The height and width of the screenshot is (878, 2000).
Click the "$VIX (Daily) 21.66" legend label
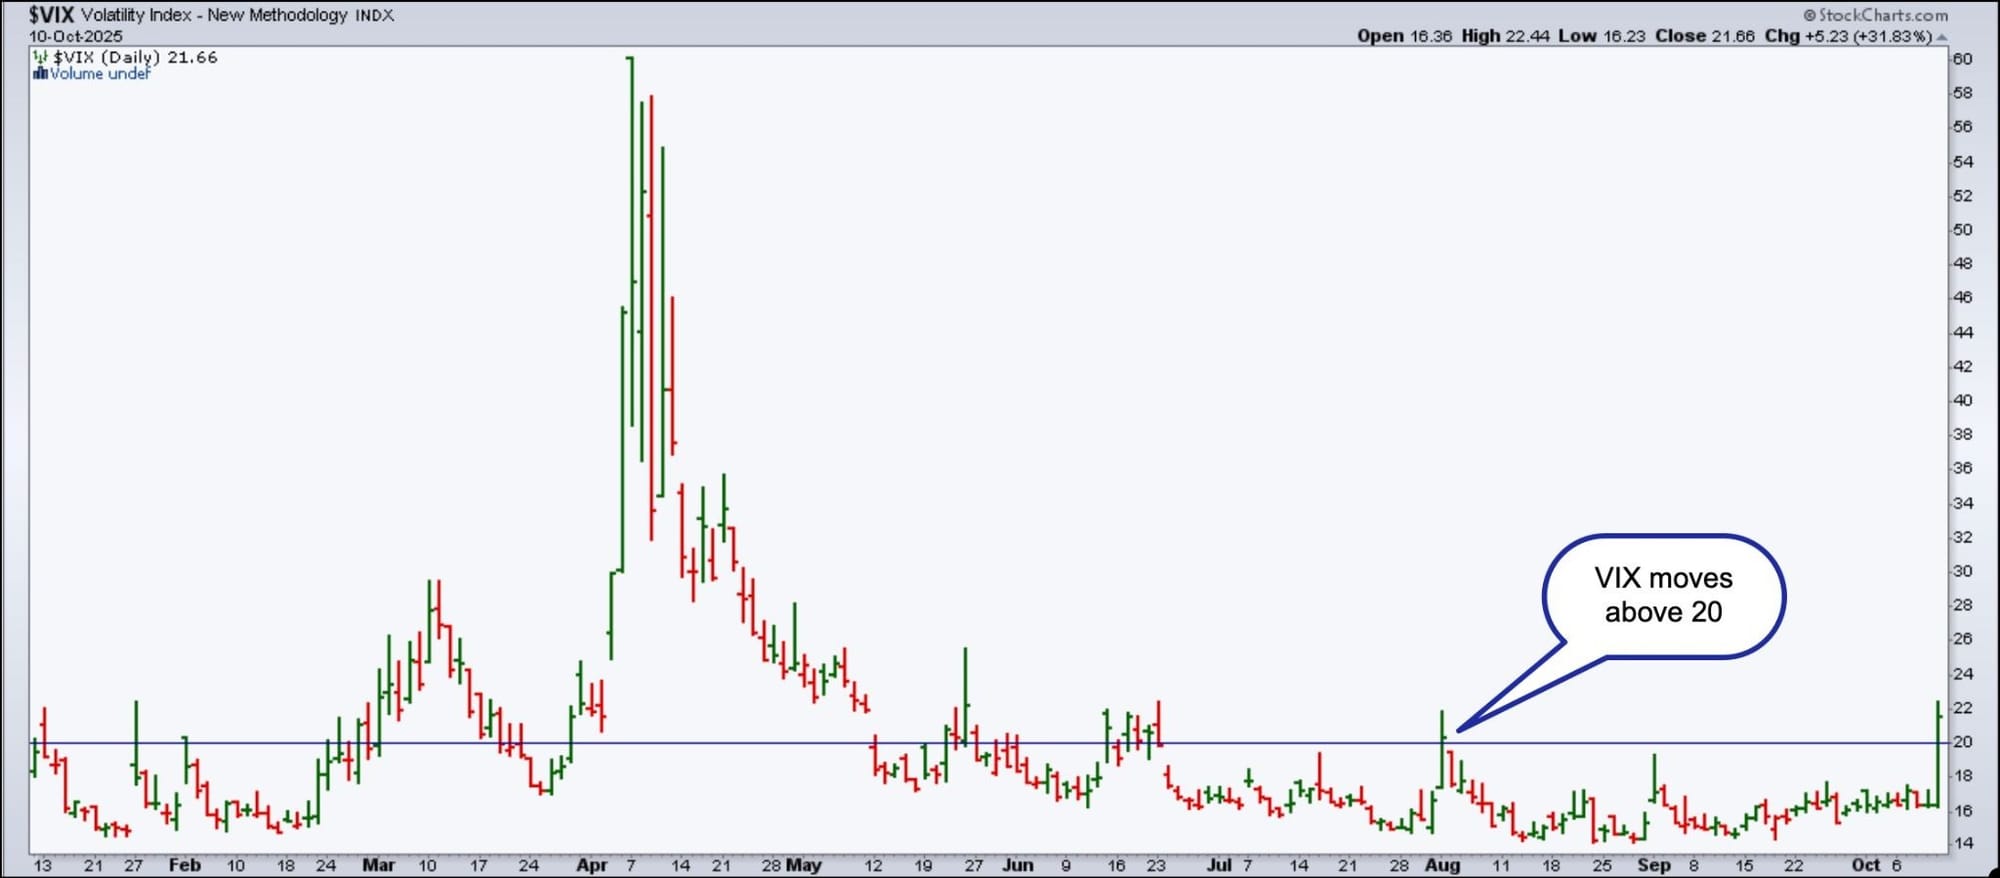tap(135, 57)
